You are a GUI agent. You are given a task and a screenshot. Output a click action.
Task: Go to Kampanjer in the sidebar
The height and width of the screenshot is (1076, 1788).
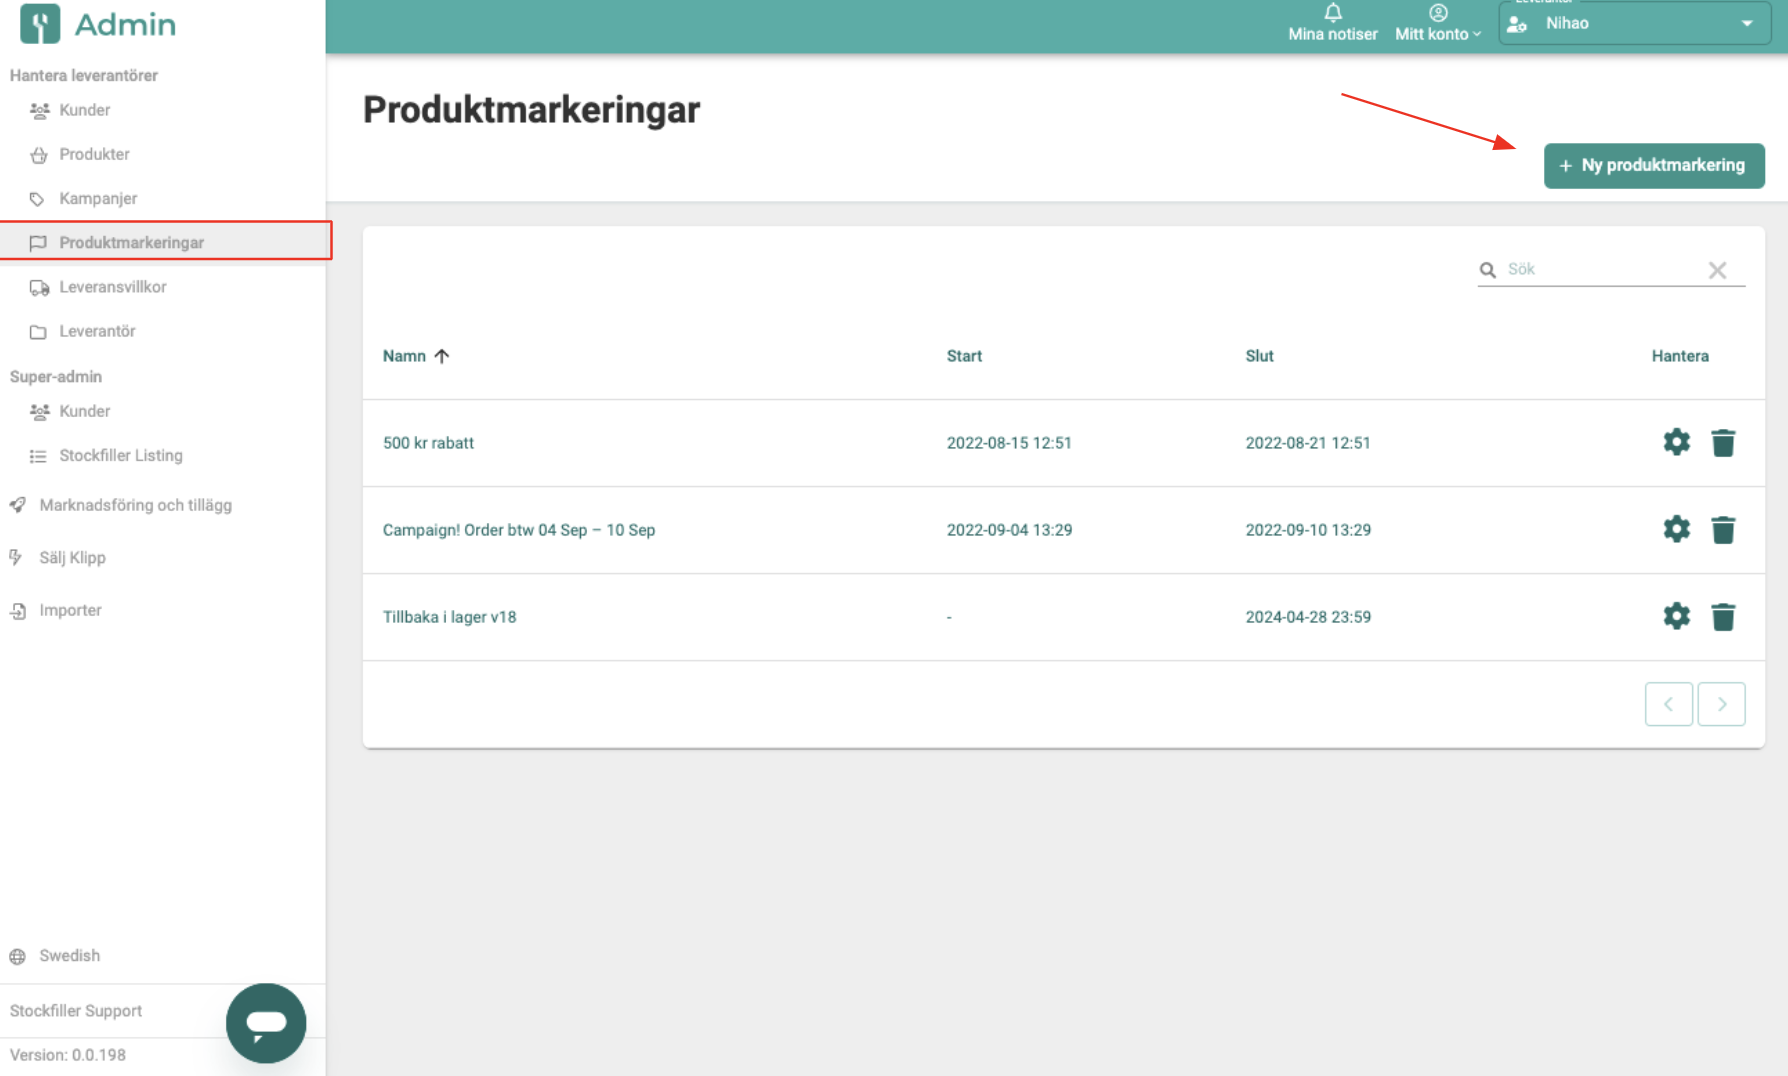click(98, 198)
